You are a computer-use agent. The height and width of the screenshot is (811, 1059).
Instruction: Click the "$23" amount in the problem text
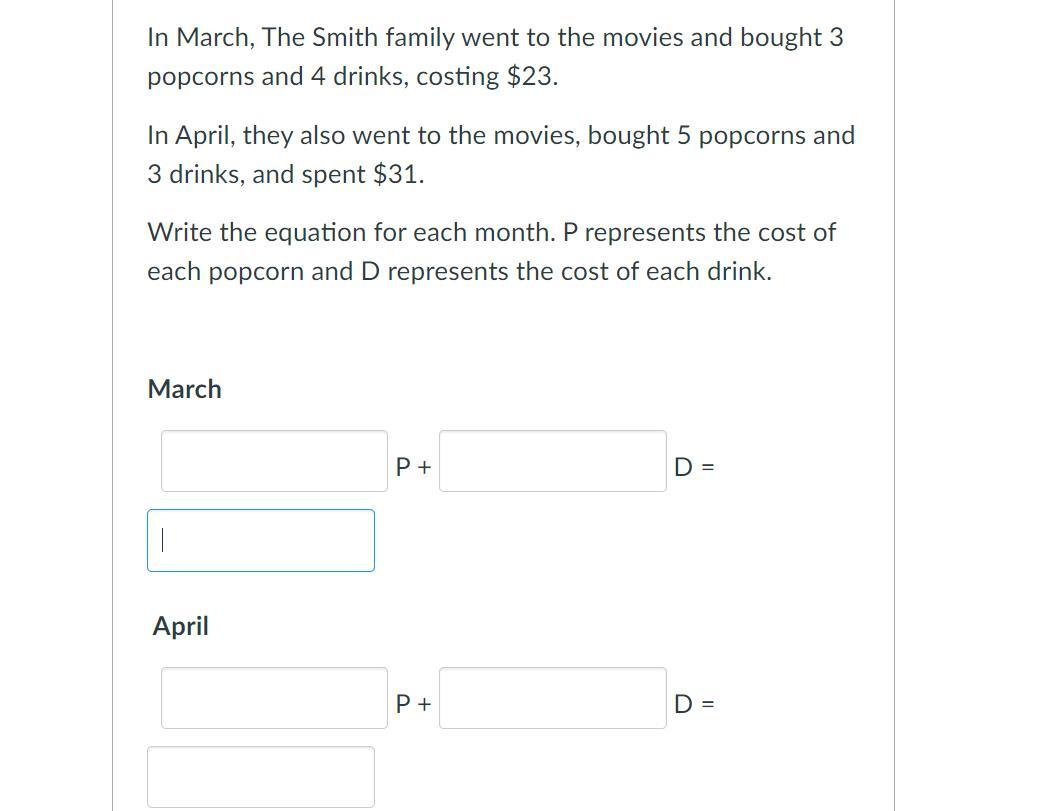pyautogui.click(x=530, y=77)
